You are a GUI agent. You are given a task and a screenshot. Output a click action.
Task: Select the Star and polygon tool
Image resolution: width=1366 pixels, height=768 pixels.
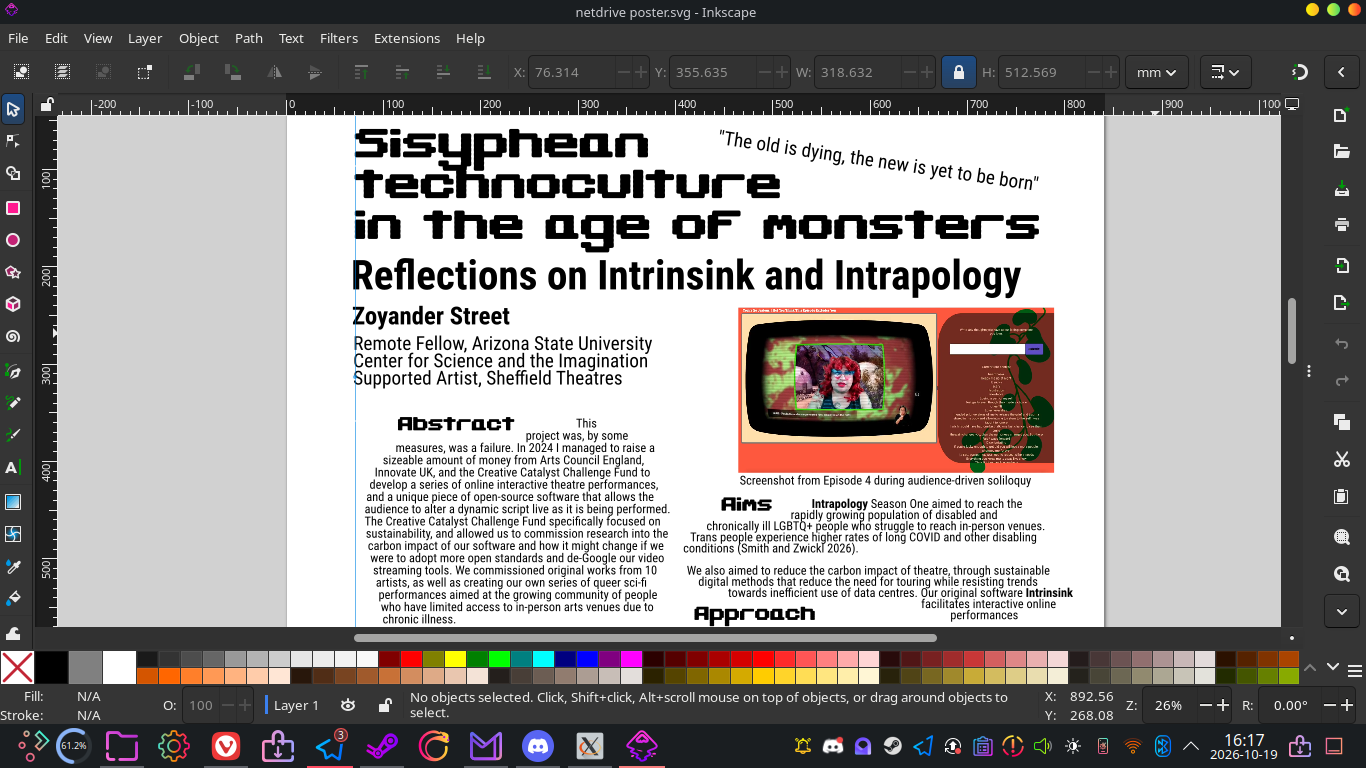point(13,272)
